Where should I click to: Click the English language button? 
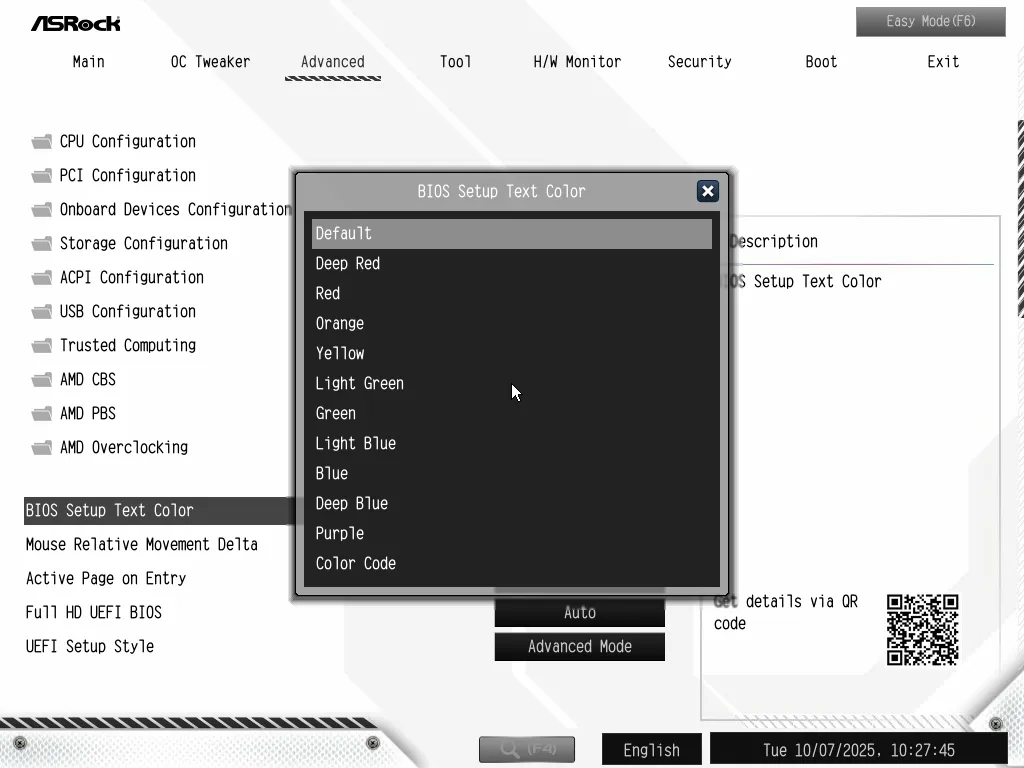(x=651, y=750)
